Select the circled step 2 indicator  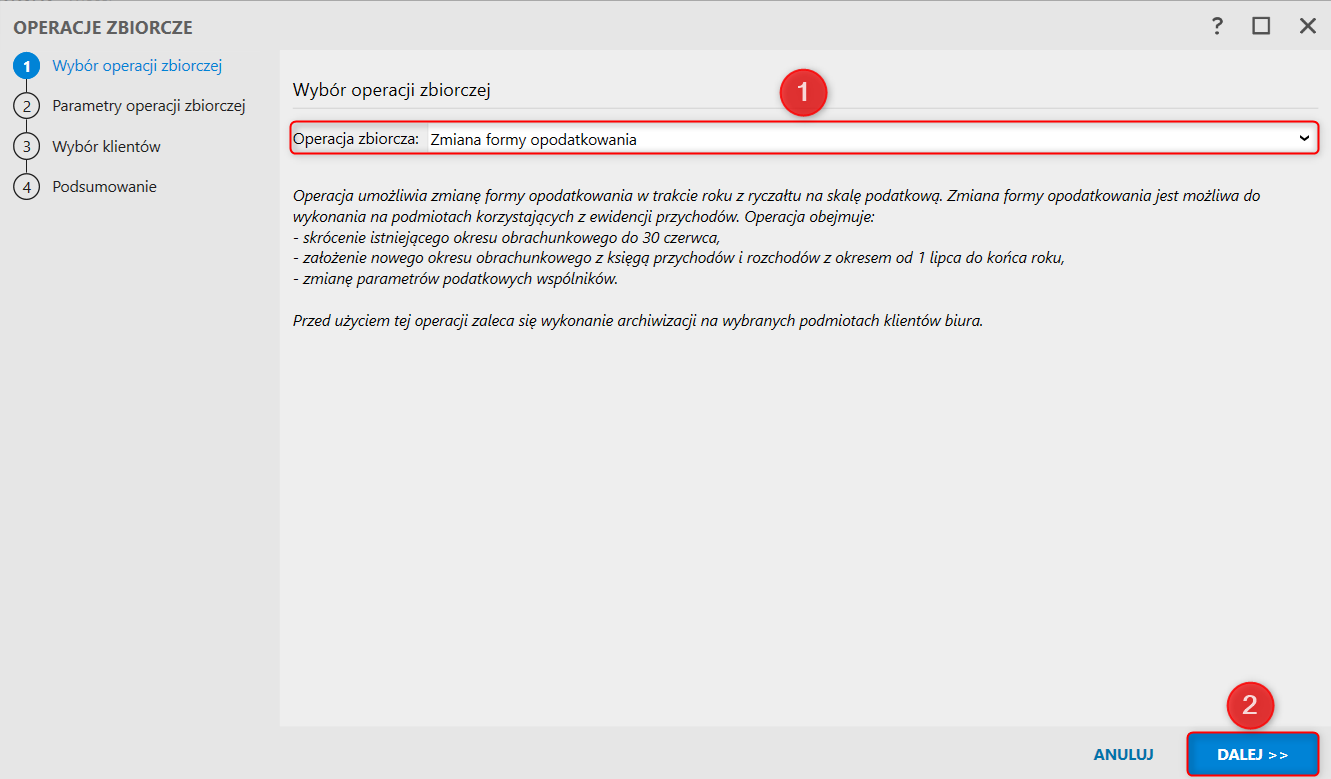pyautogui.click(x=26, y=106)
